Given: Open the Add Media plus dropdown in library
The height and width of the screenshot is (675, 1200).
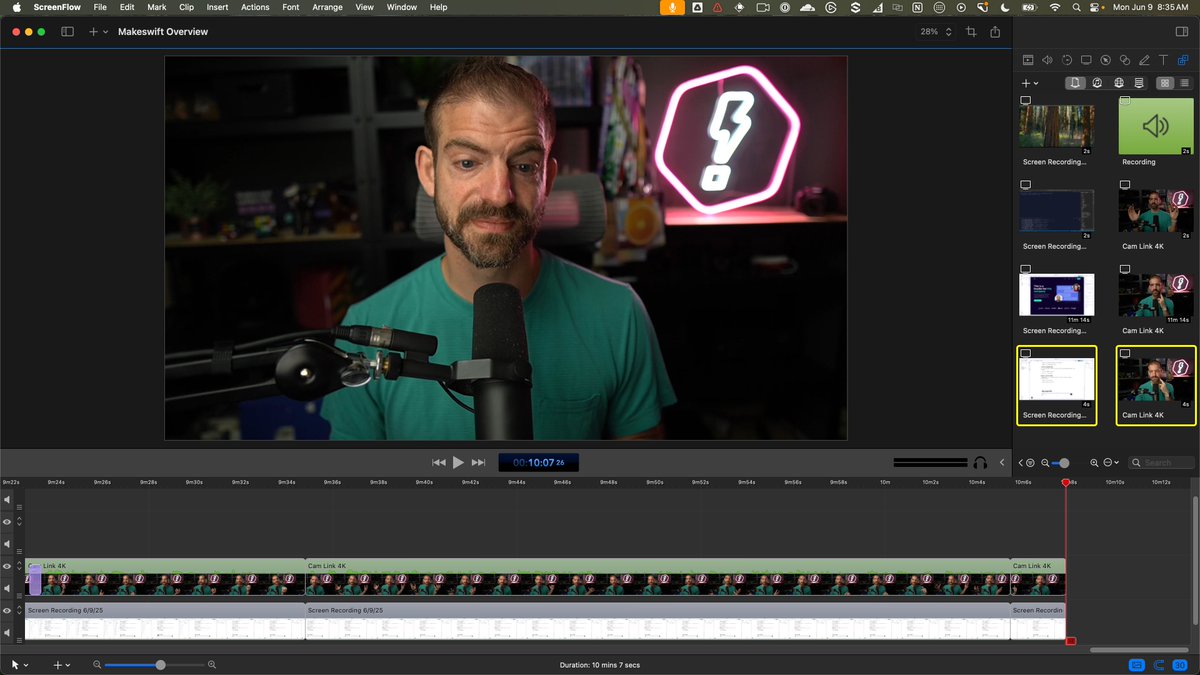Looking at the screenshot, I should click(x=1030, y=83).
